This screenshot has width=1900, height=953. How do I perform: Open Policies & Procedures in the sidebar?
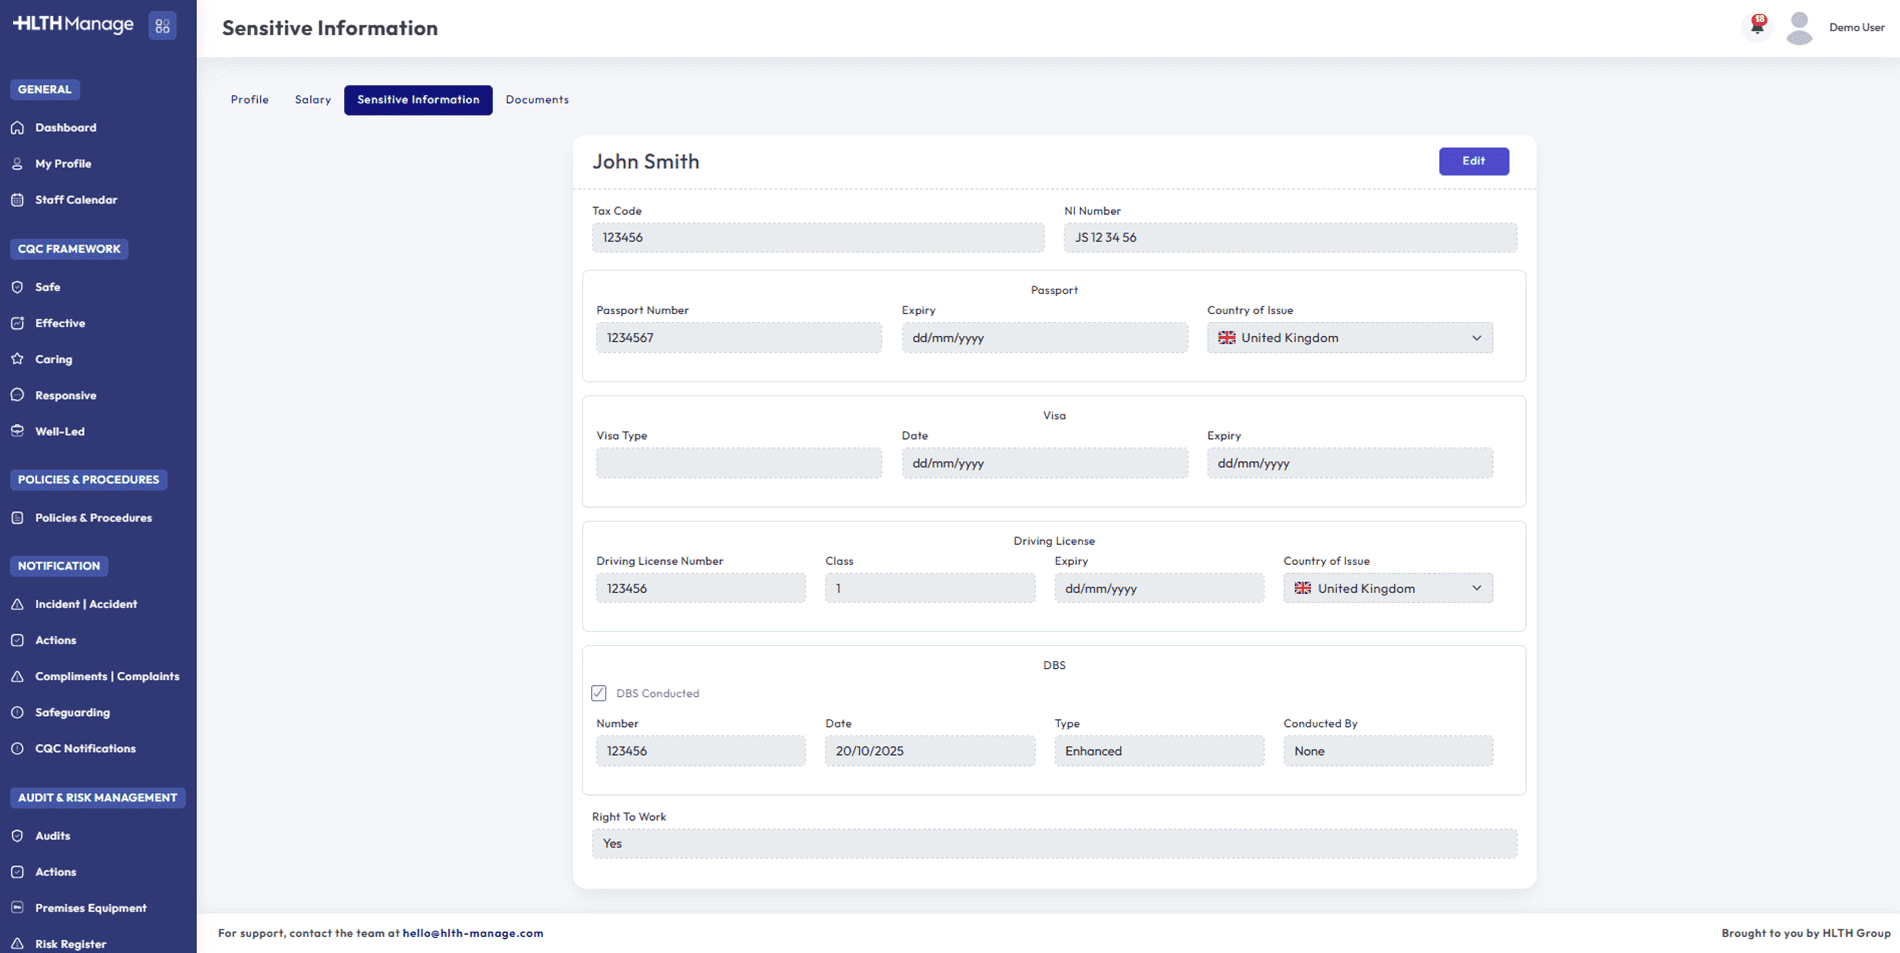tap(93, 518)
